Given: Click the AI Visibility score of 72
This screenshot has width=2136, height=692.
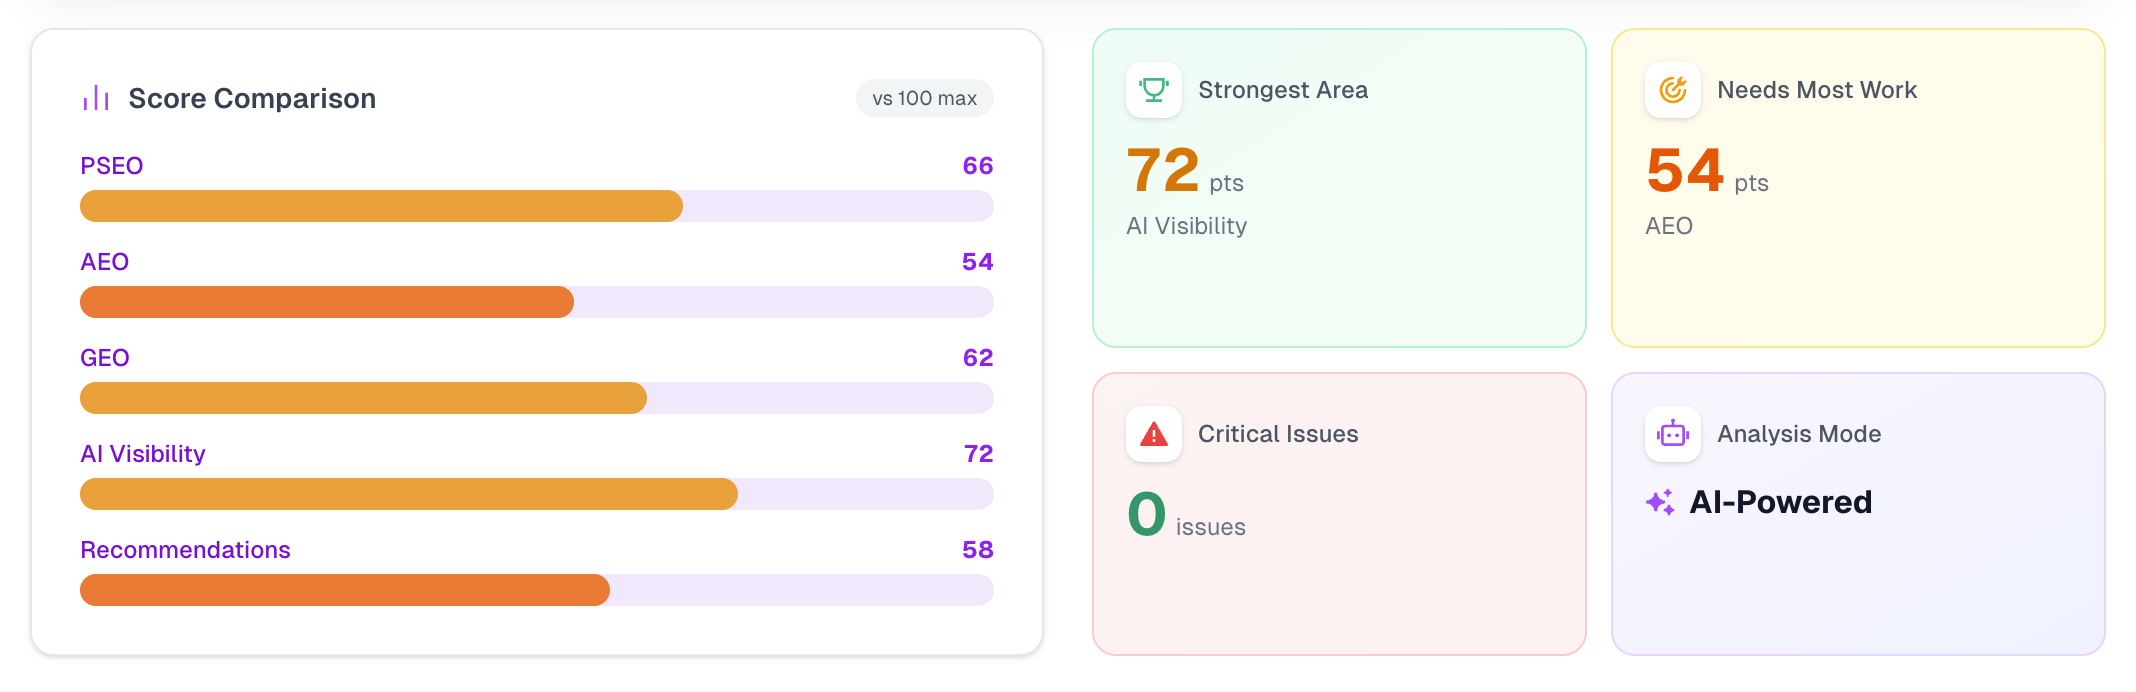Looking at the screenshot, I should click(978, 453).
